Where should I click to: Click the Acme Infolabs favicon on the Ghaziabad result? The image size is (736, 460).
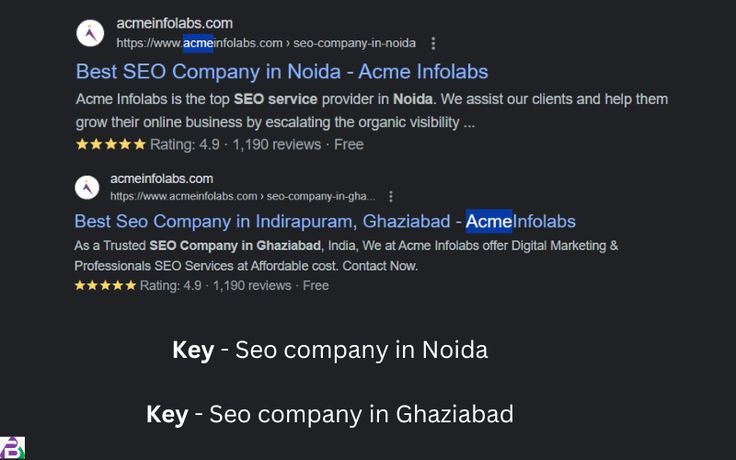click(x=88, y=187)
